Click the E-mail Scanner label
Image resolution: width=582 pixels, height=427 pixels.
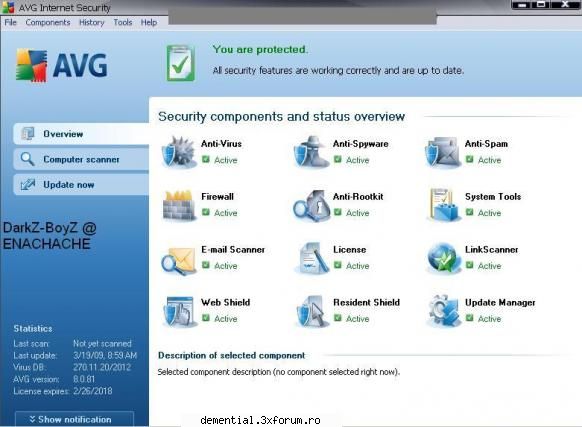click(233, 250)
